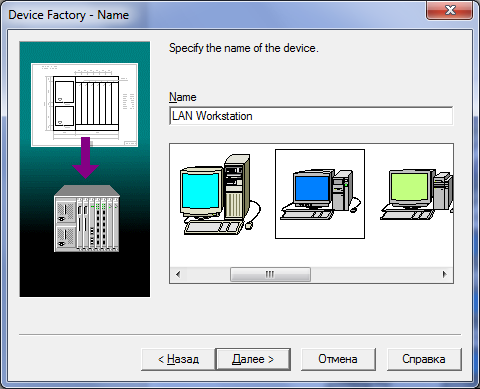Select the cyan-screen beige workstation icon
480x389 pixels.
[220, 195]
